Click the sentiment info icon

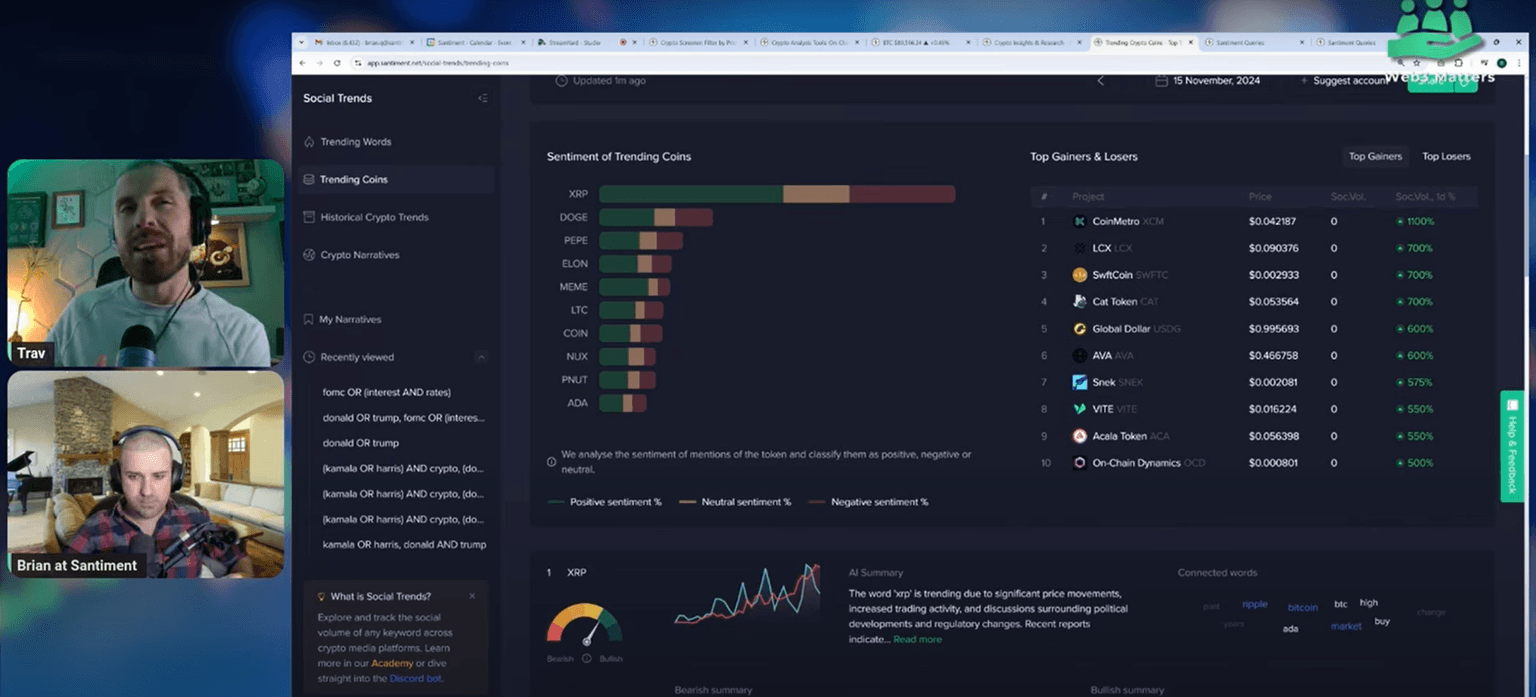[552, 462]
